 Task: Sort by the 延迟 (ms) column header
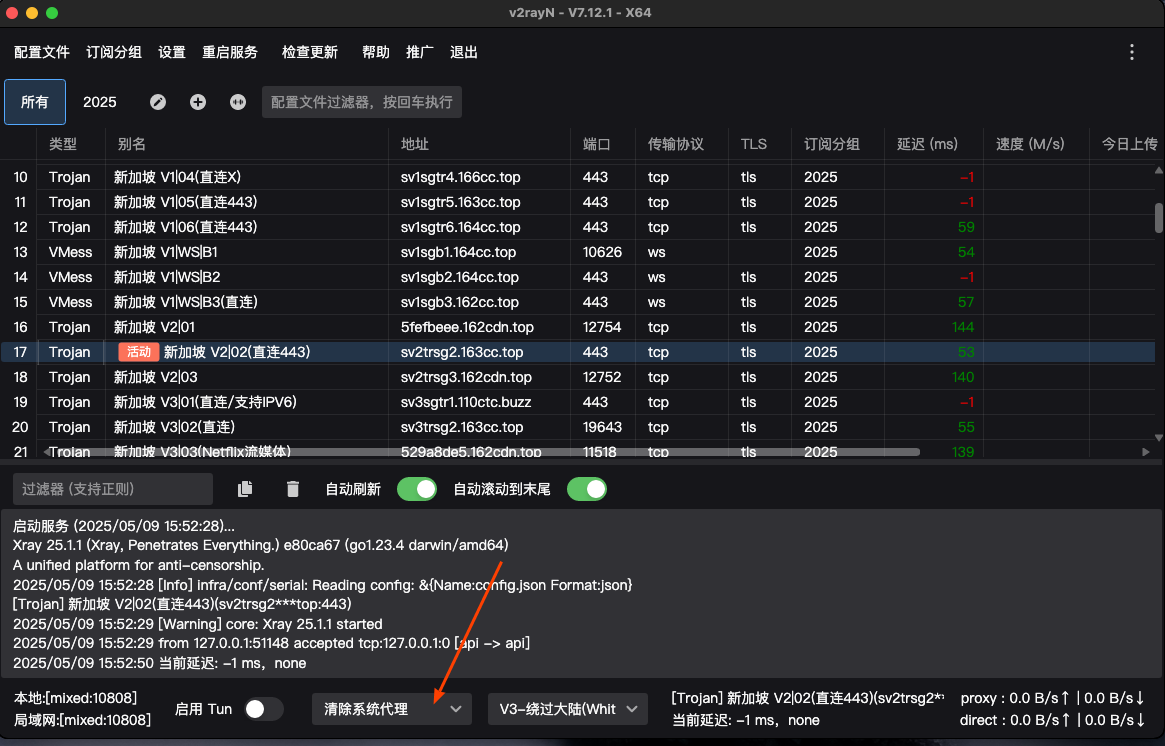pos(933,144)
